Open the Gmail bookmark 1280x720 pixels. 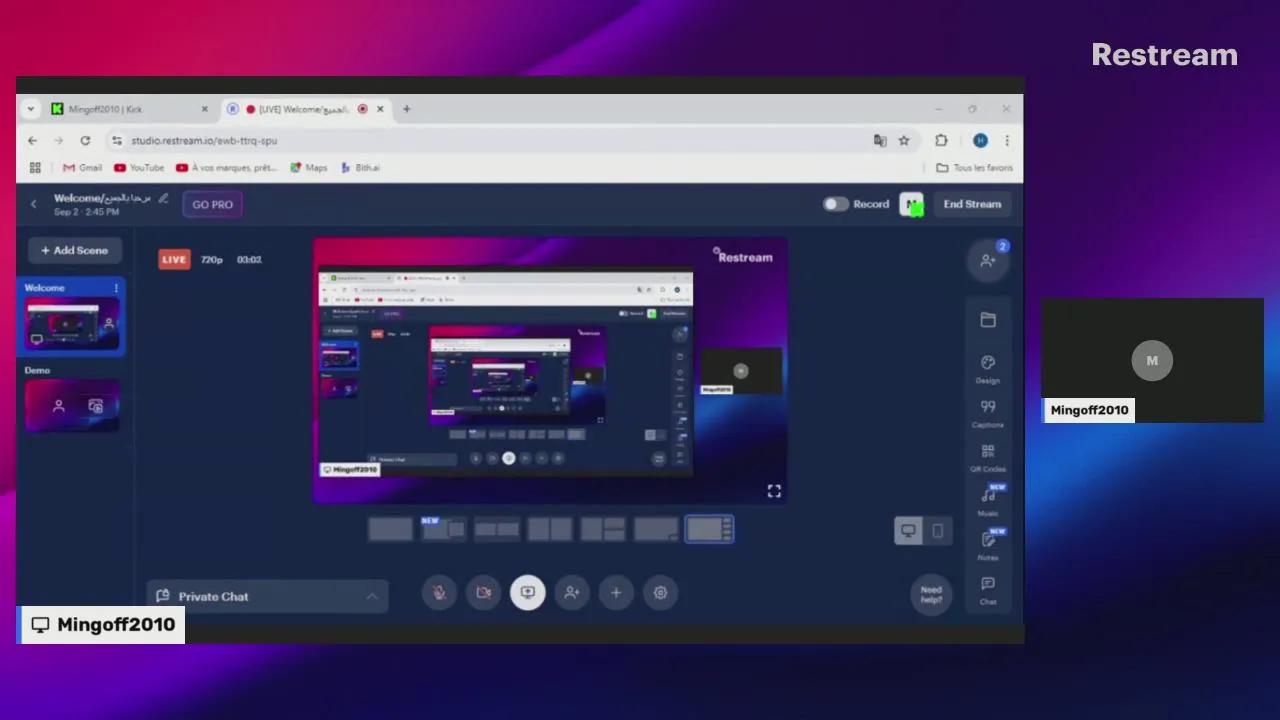pyautogui.click(x=82, y=168)
